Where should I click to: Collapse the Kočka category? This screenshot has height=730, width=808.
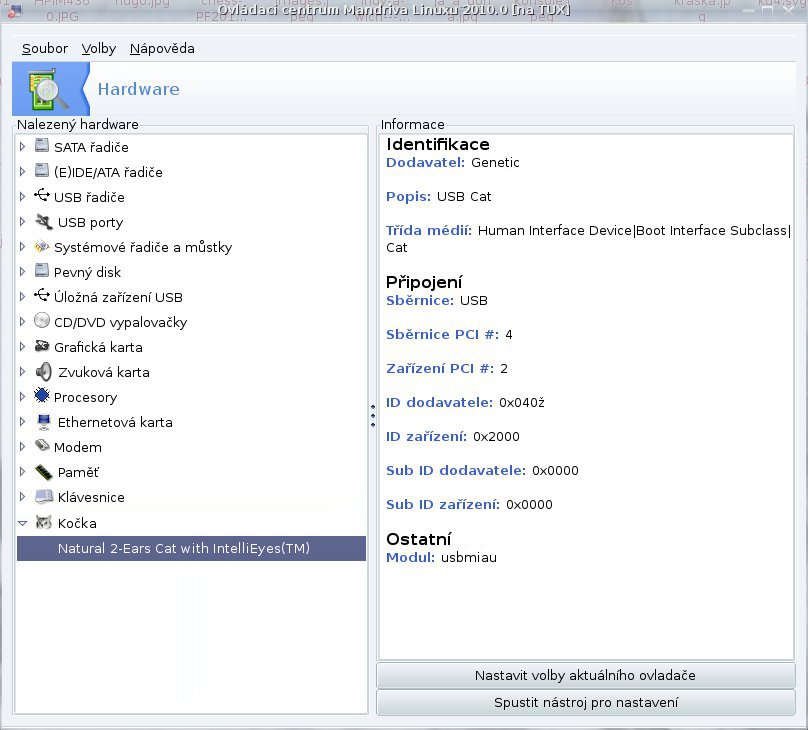click(22, 523)
